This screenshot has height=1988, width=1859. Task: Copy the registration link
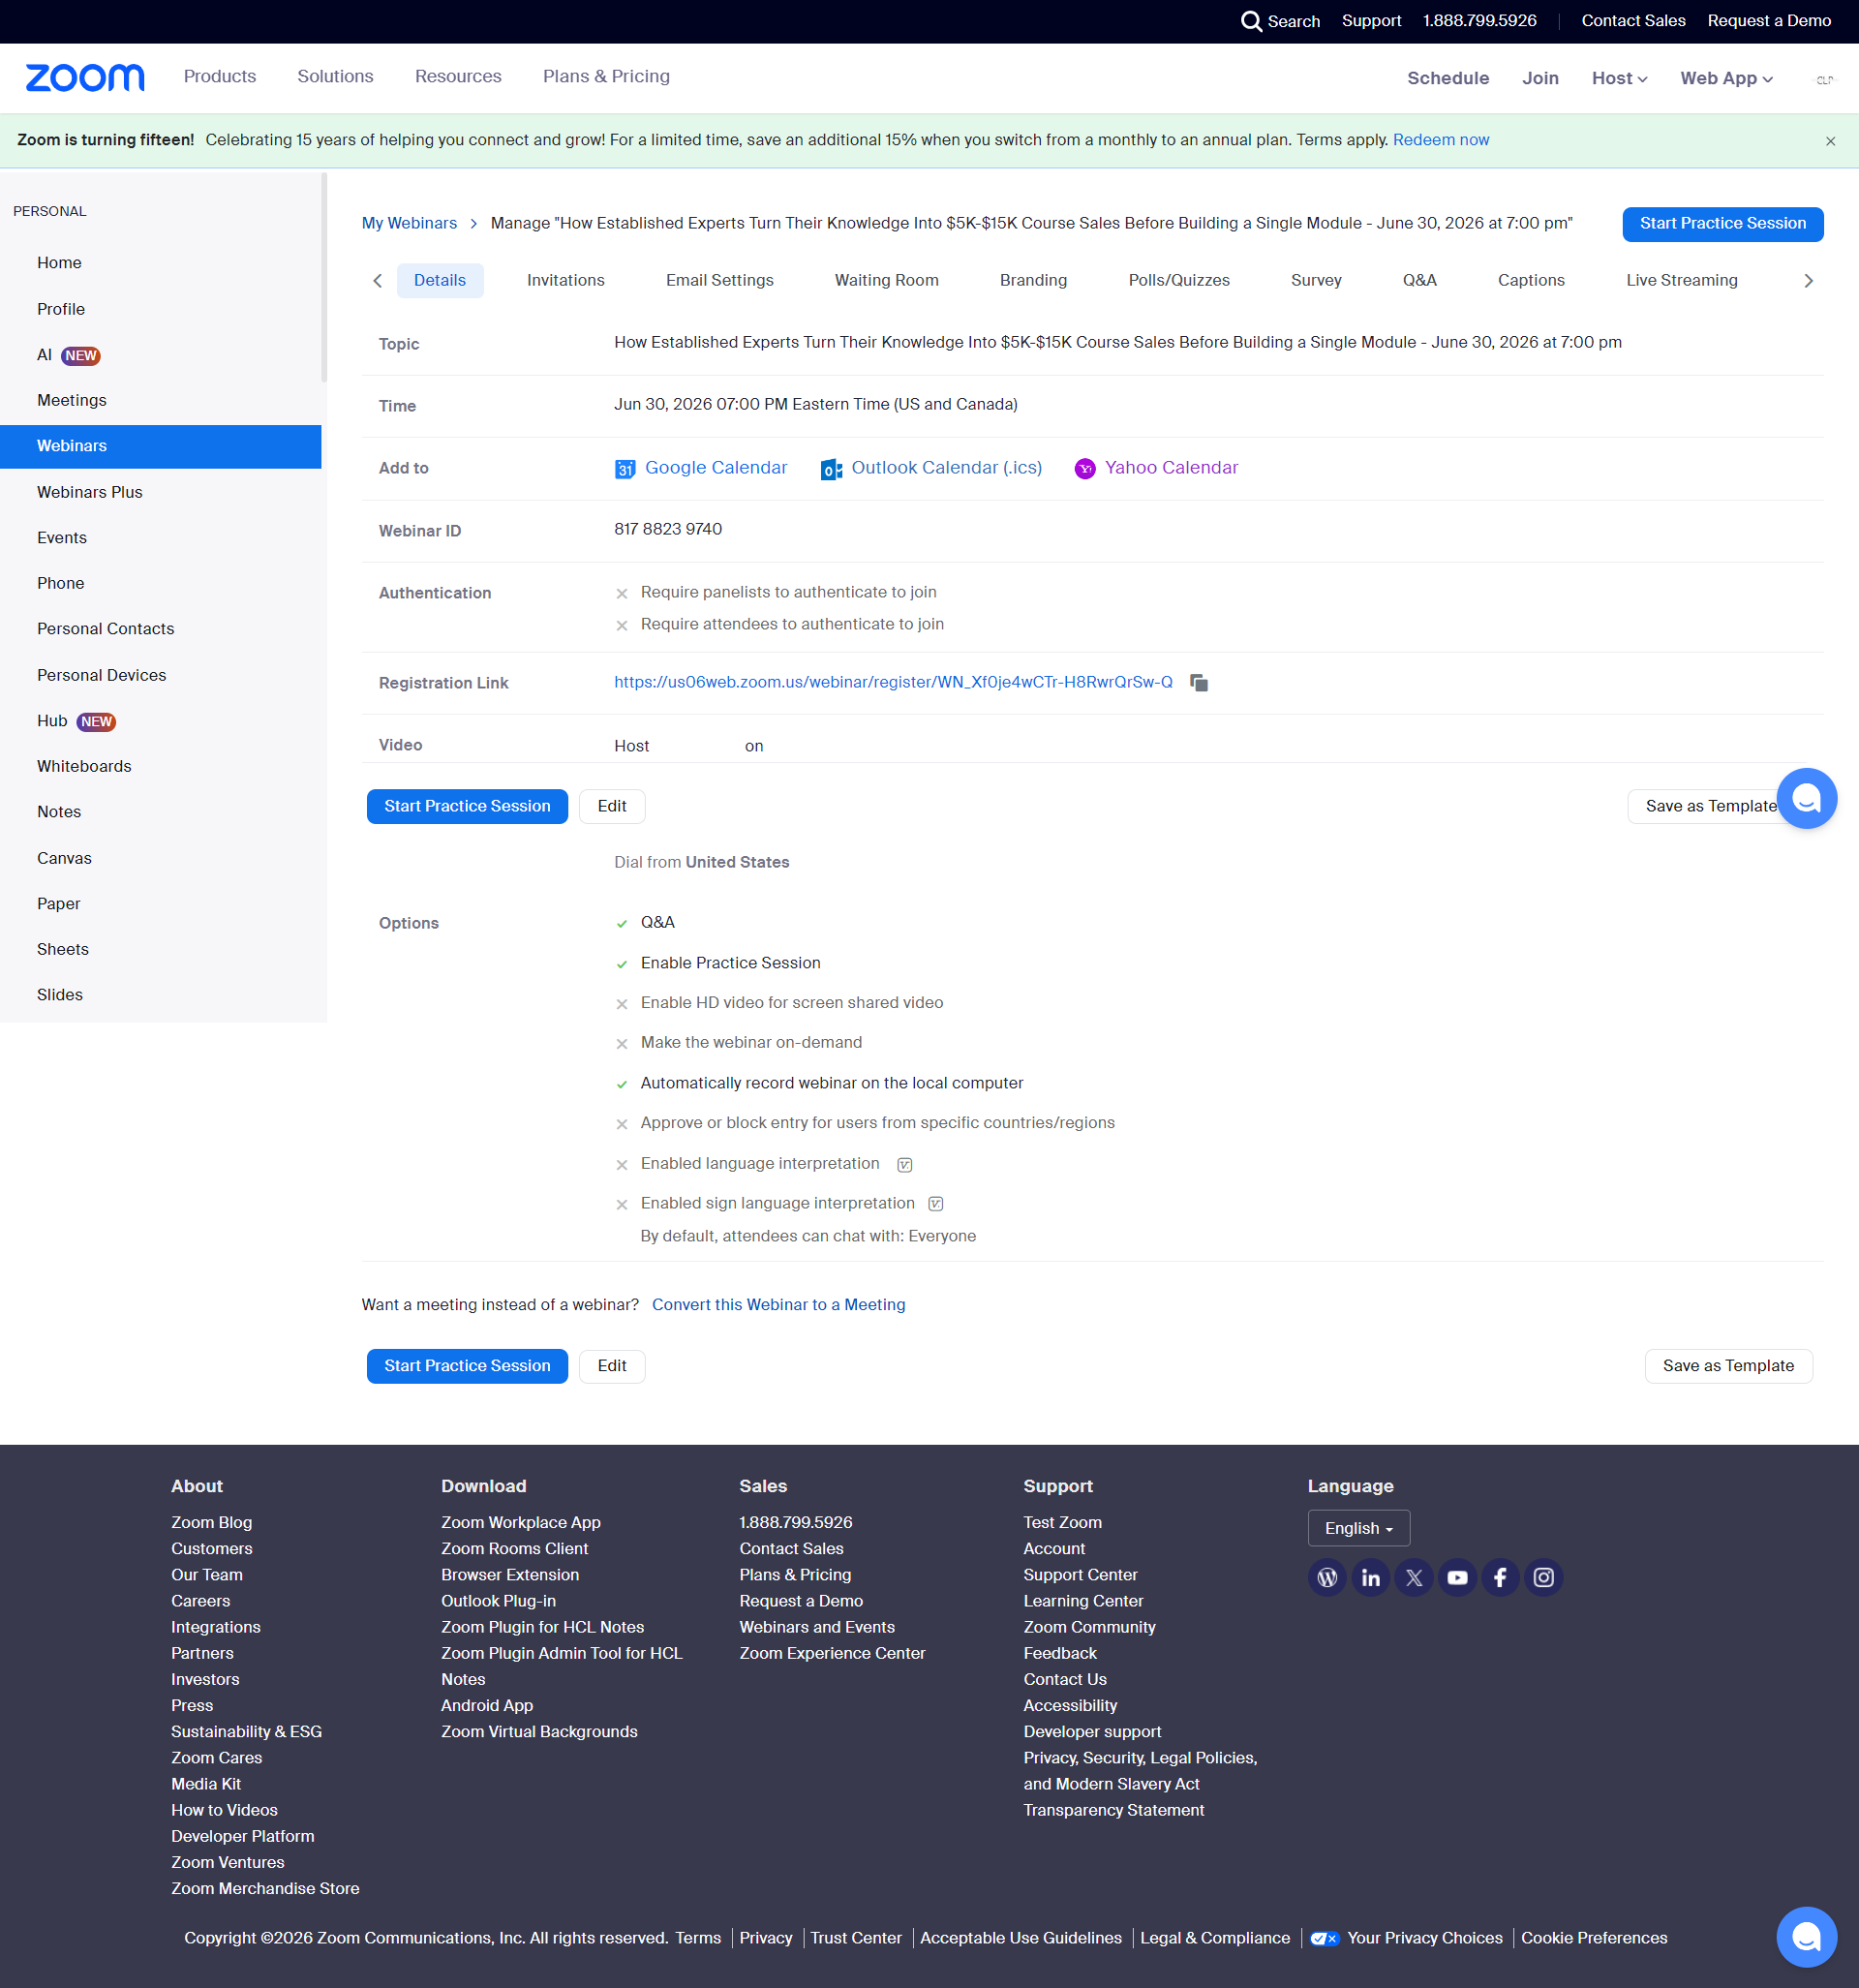pyautogui.click(x=1199, y=682)
